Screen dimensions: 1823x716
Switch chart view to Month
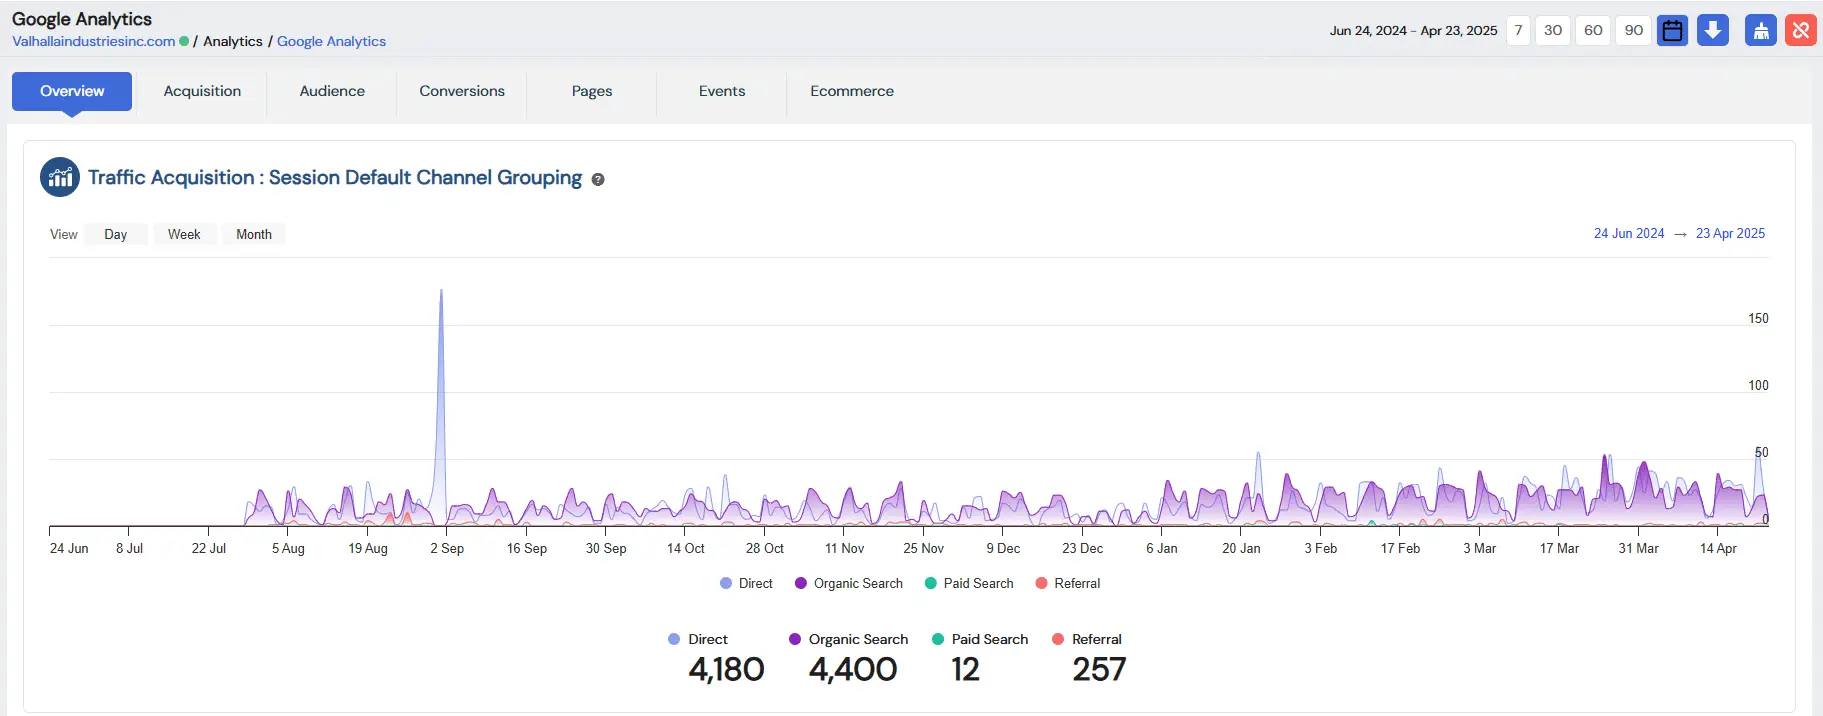(x=254, y=234)
